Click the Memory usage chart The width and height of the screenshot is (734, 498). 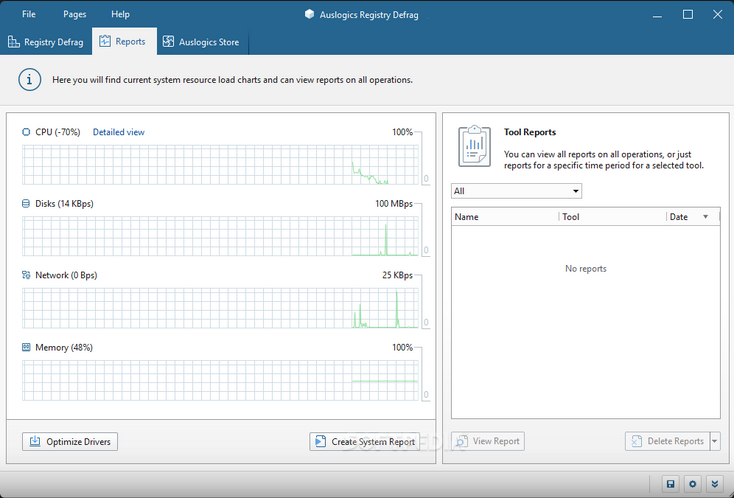tap(220, 381)
